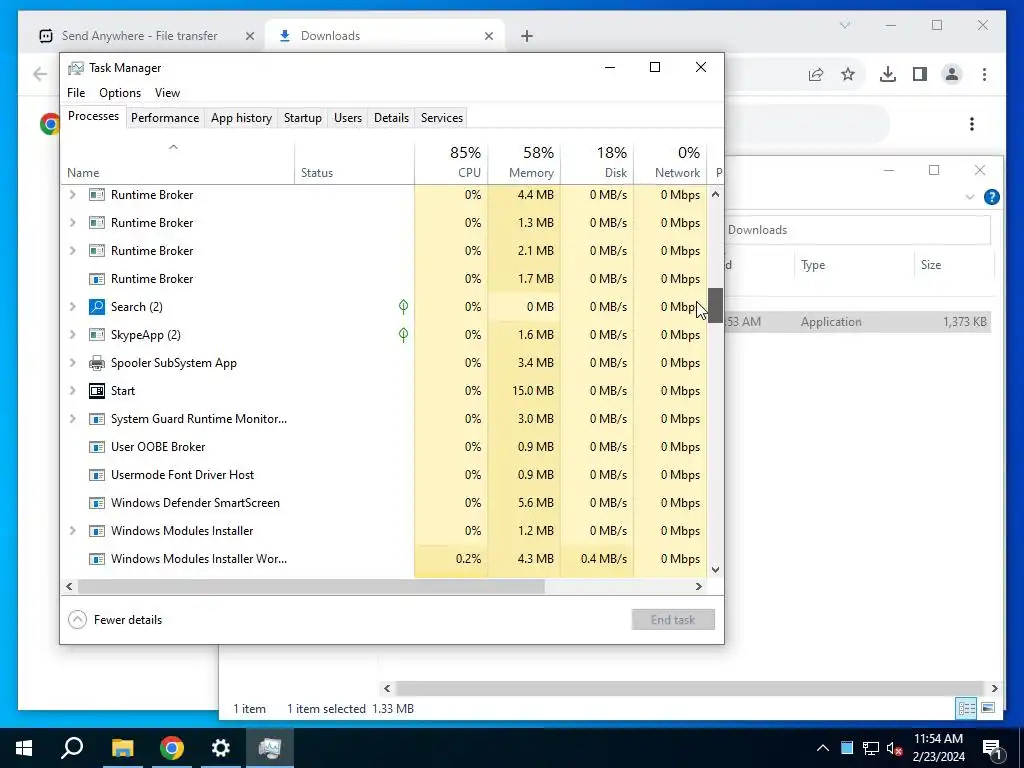This screenshot has width=1024, height=768.
Task: Show hidden tray icons chevron
Action: (823, 748)
